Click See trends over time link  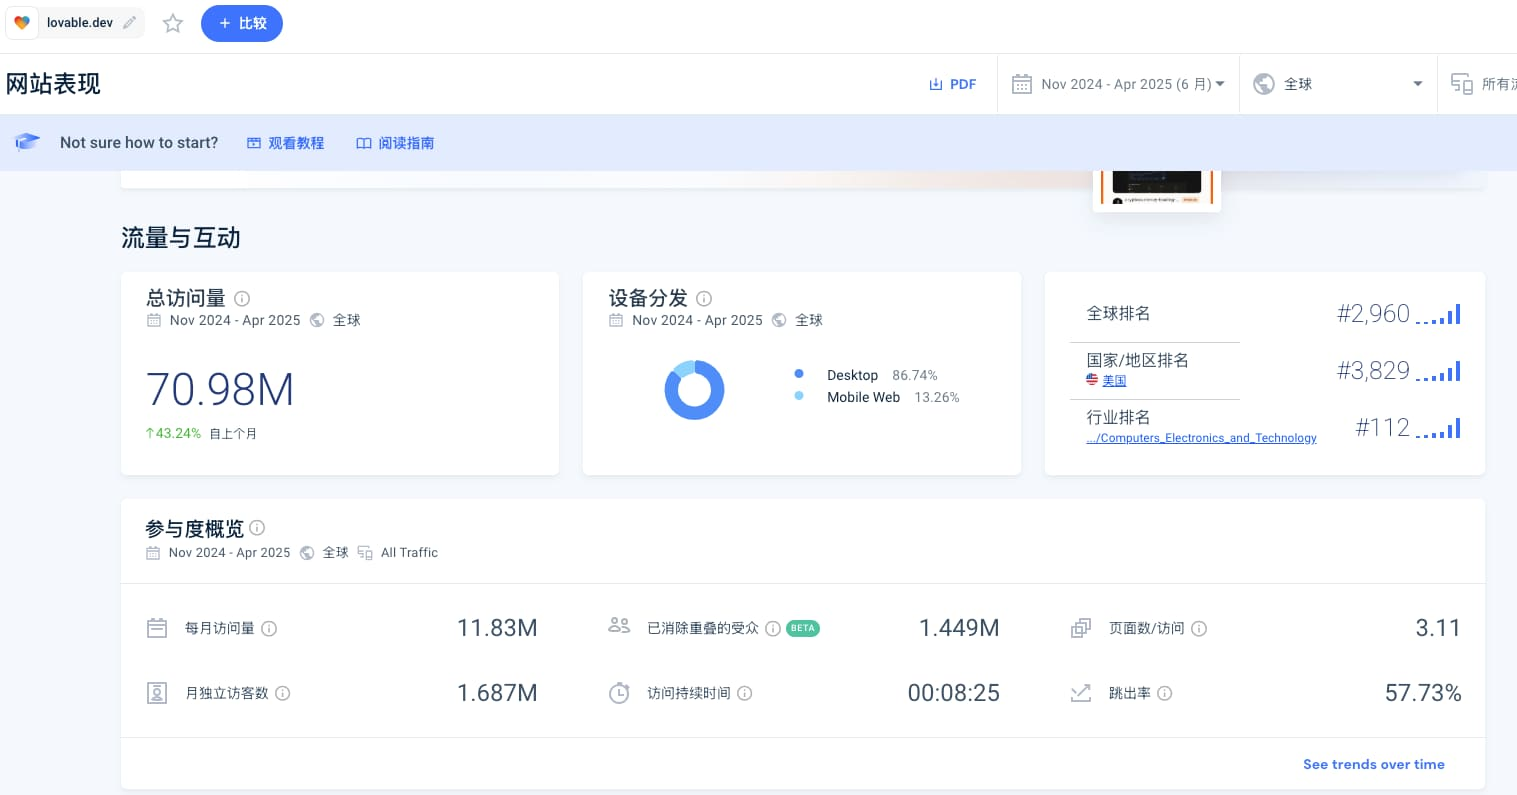[x=1373, y=764]
